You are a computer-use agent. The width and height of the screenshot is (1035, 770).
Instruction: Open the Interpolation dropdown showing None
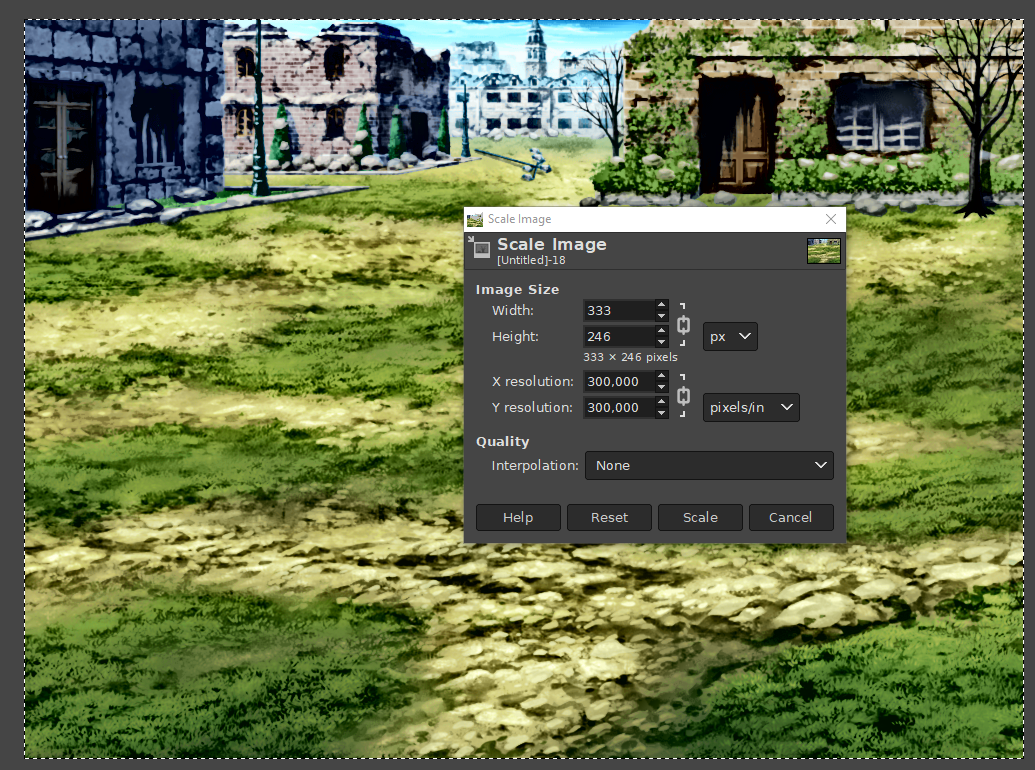[x=709, y=465]
